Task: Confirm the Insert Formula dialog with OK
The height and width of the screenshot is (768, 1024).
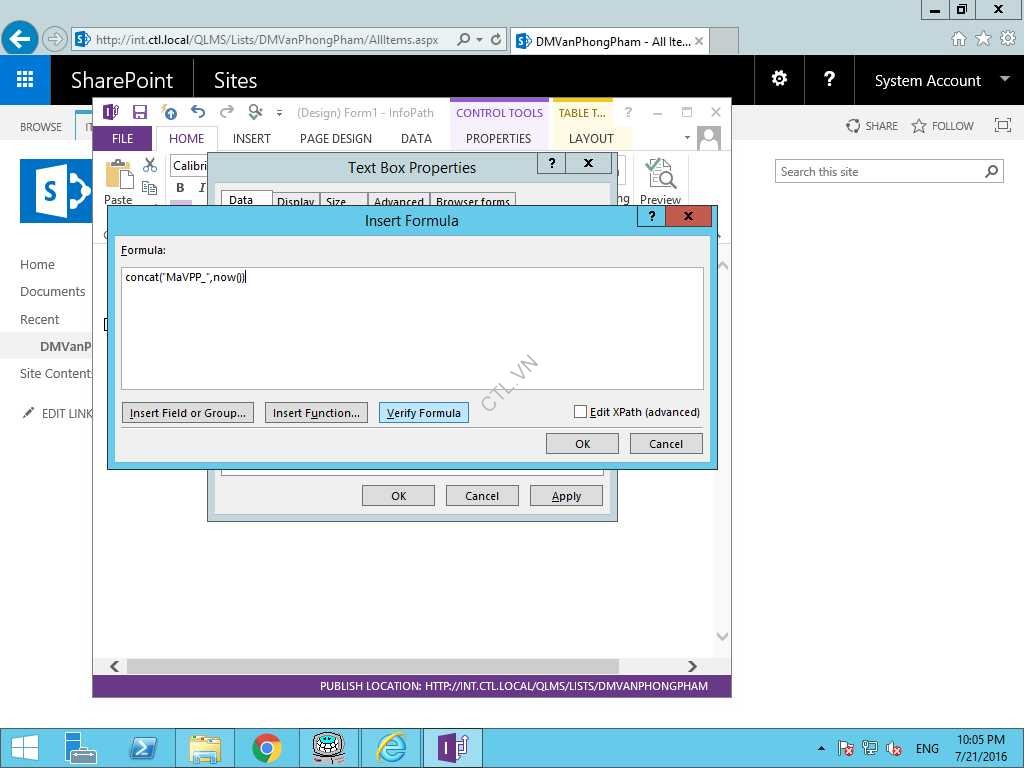Action: pos(582,444)
